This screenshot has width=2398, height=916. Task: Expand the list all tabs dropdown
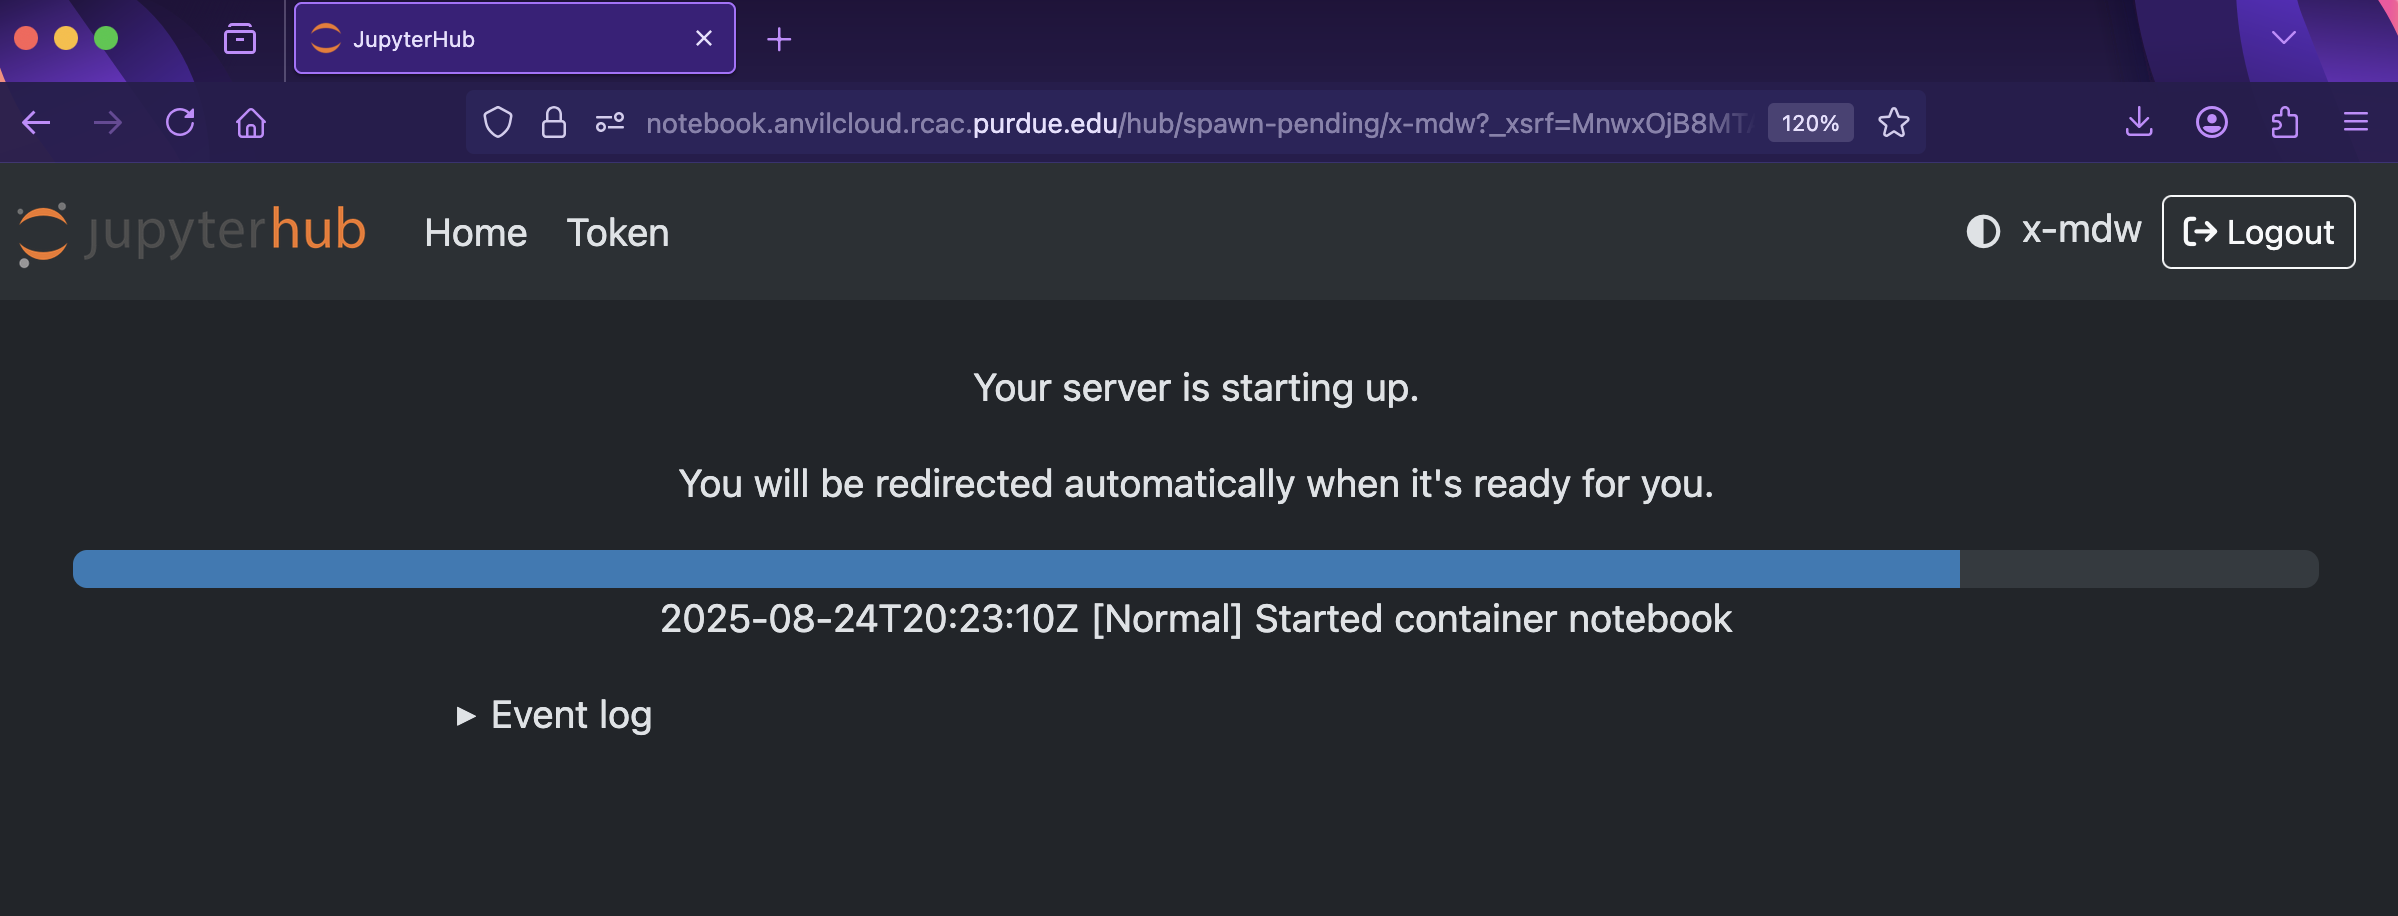[x=2284, y=38]
